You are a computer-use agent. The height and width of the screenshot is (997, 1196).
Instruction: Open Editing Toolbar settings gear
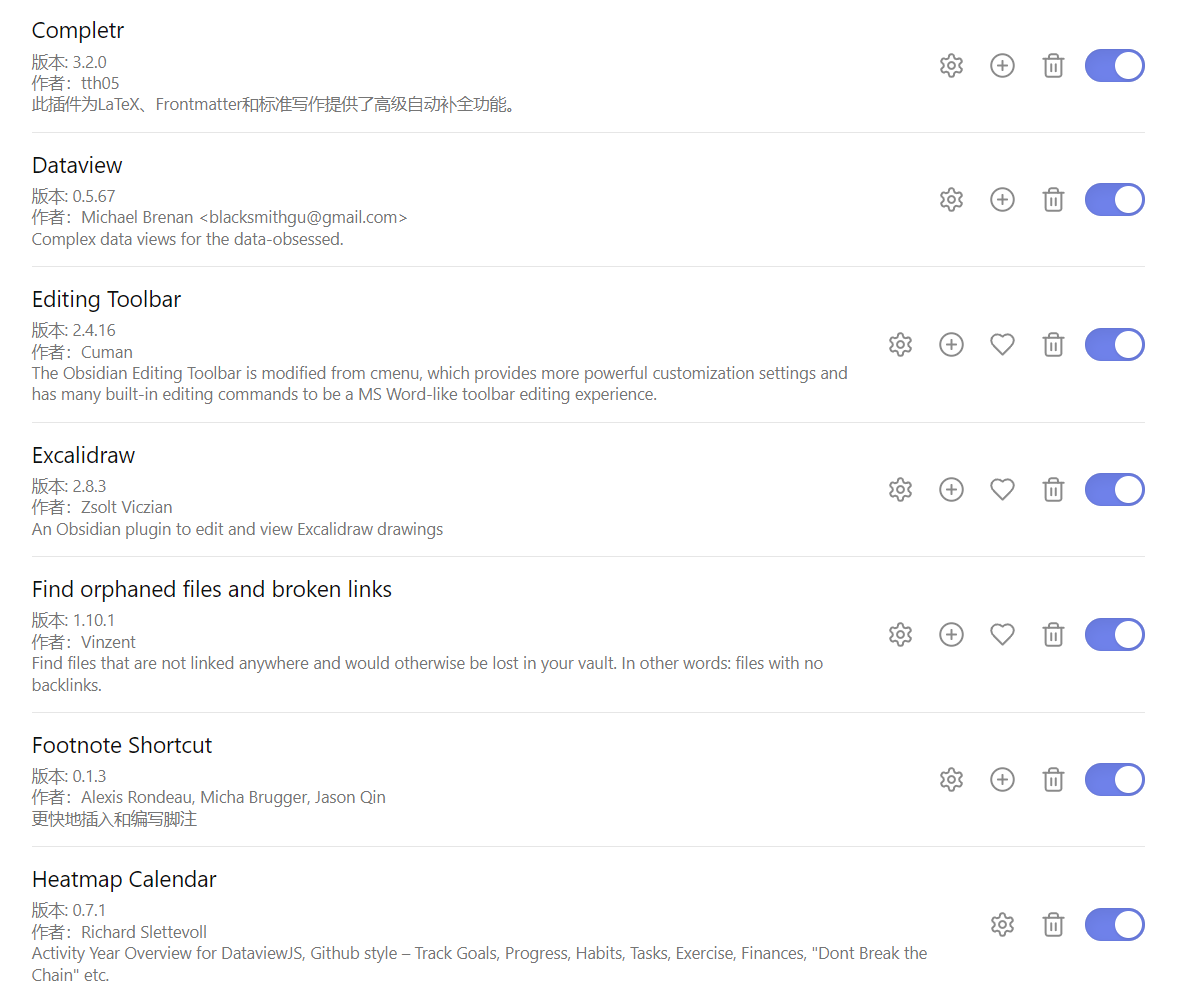tap(900, 345)
